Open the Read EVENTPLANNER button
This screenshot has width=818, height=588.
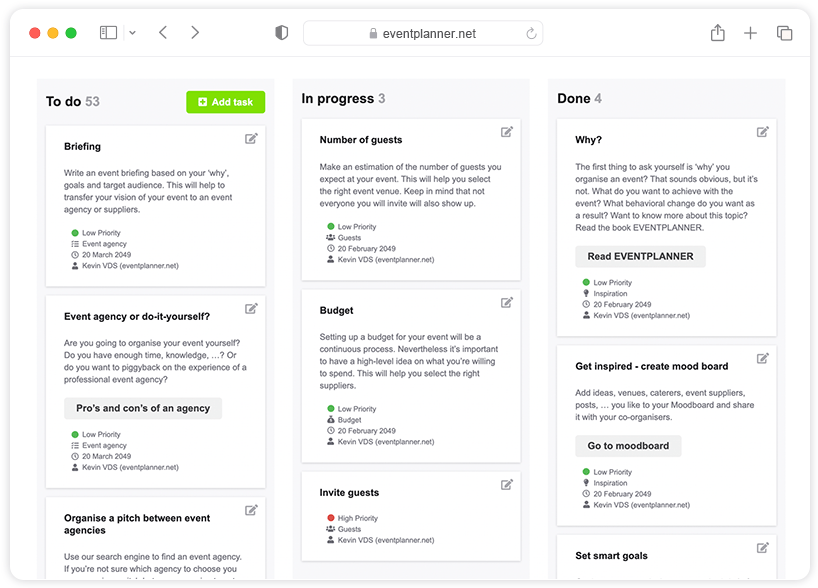click(x=640, y=257)
